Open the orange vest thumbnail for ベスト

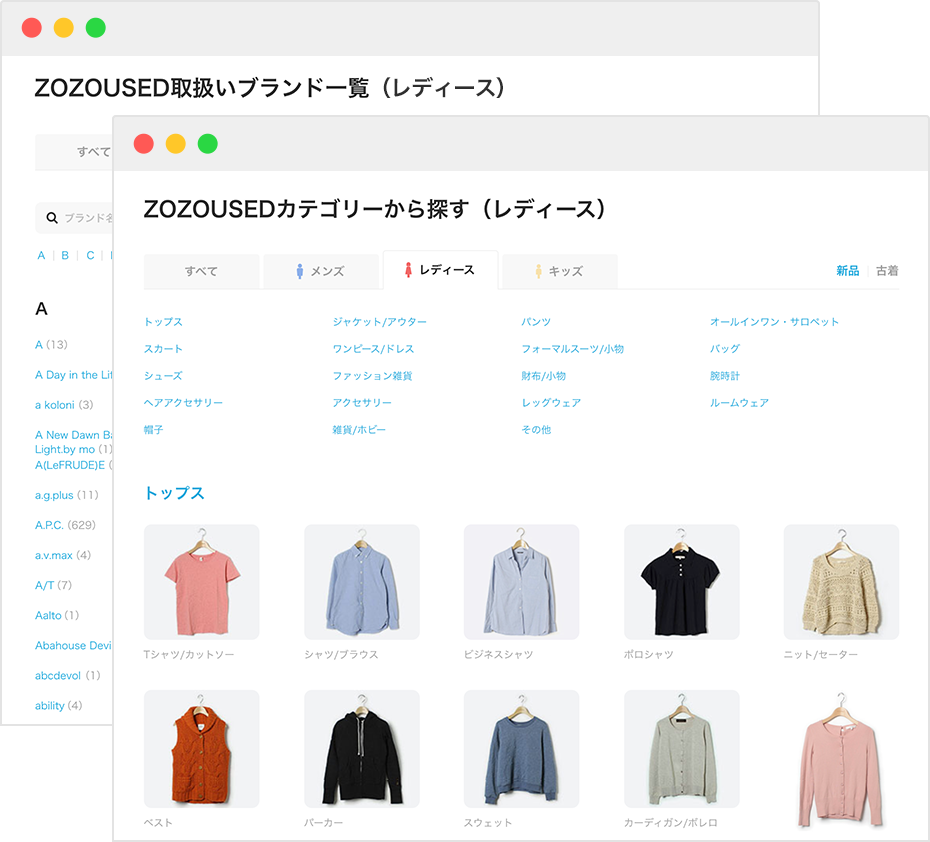(x=202, y=748)
